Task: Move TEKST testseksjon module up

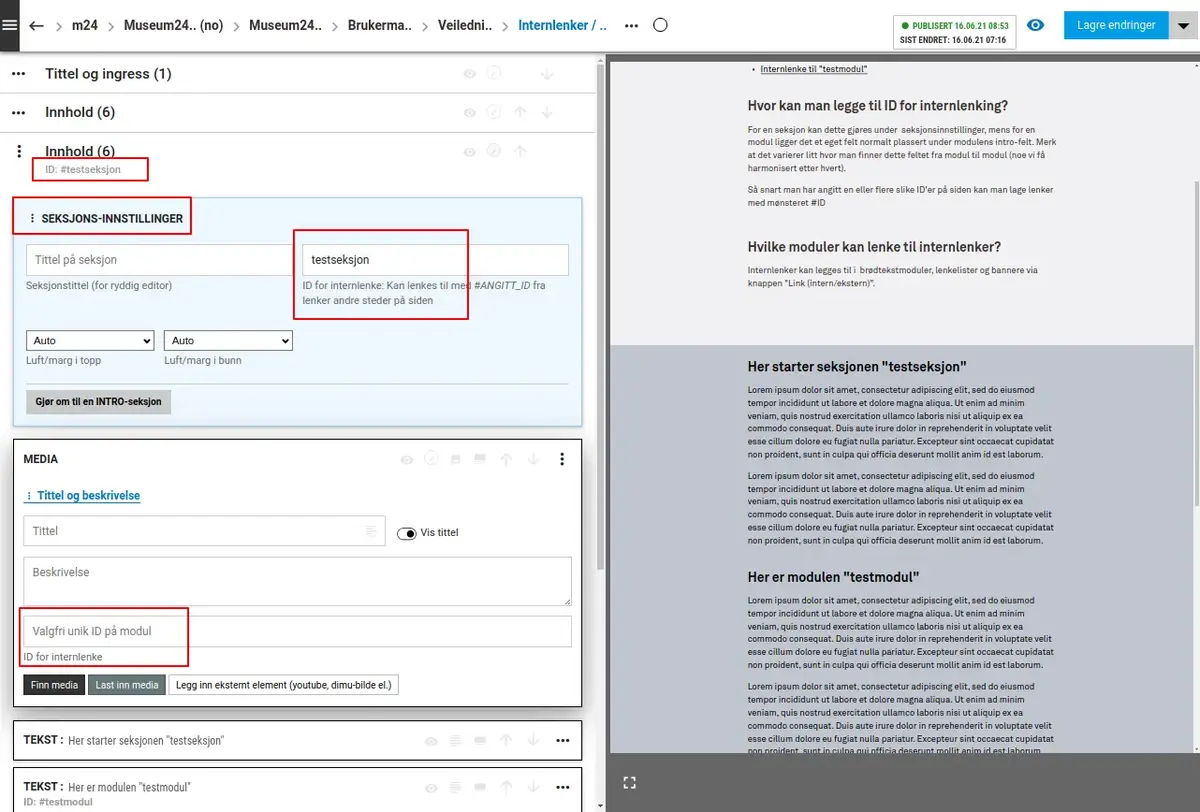Action: click(506, 741)
